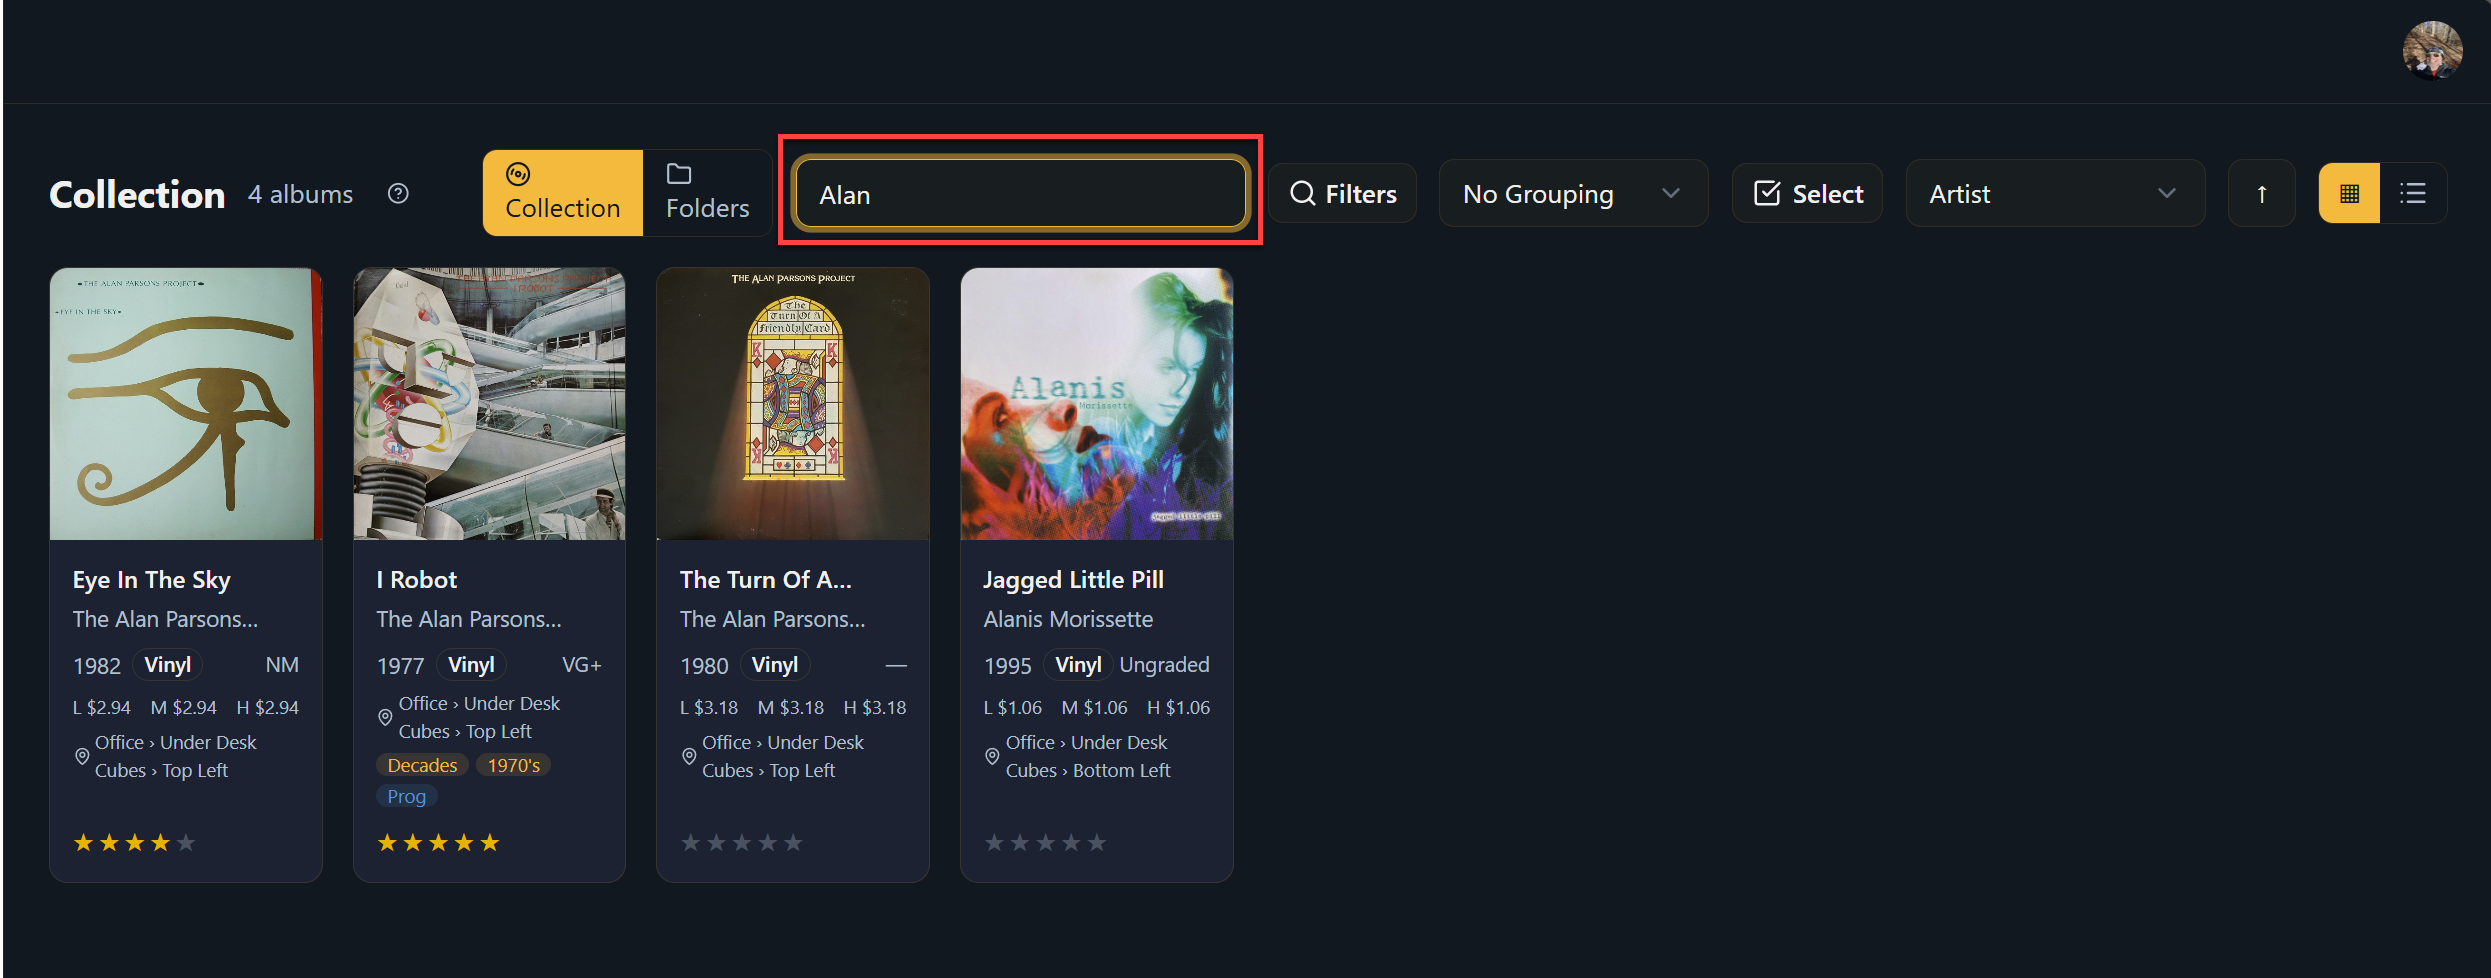Switch to the Collection tab
The height and width of the screenshot is (978, 2491).
pos(563,193)
